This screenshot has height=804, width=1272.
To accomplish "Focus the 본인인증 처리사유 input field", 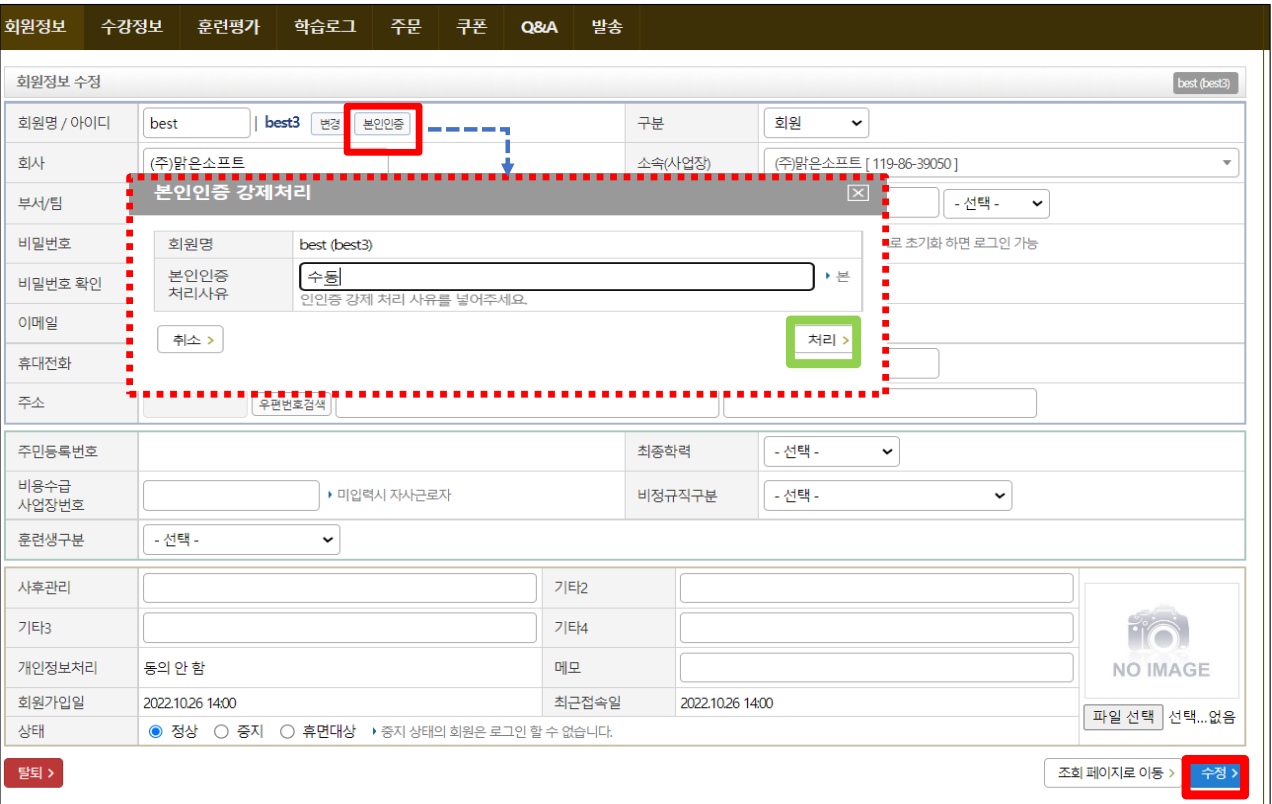I will [556, 277].
